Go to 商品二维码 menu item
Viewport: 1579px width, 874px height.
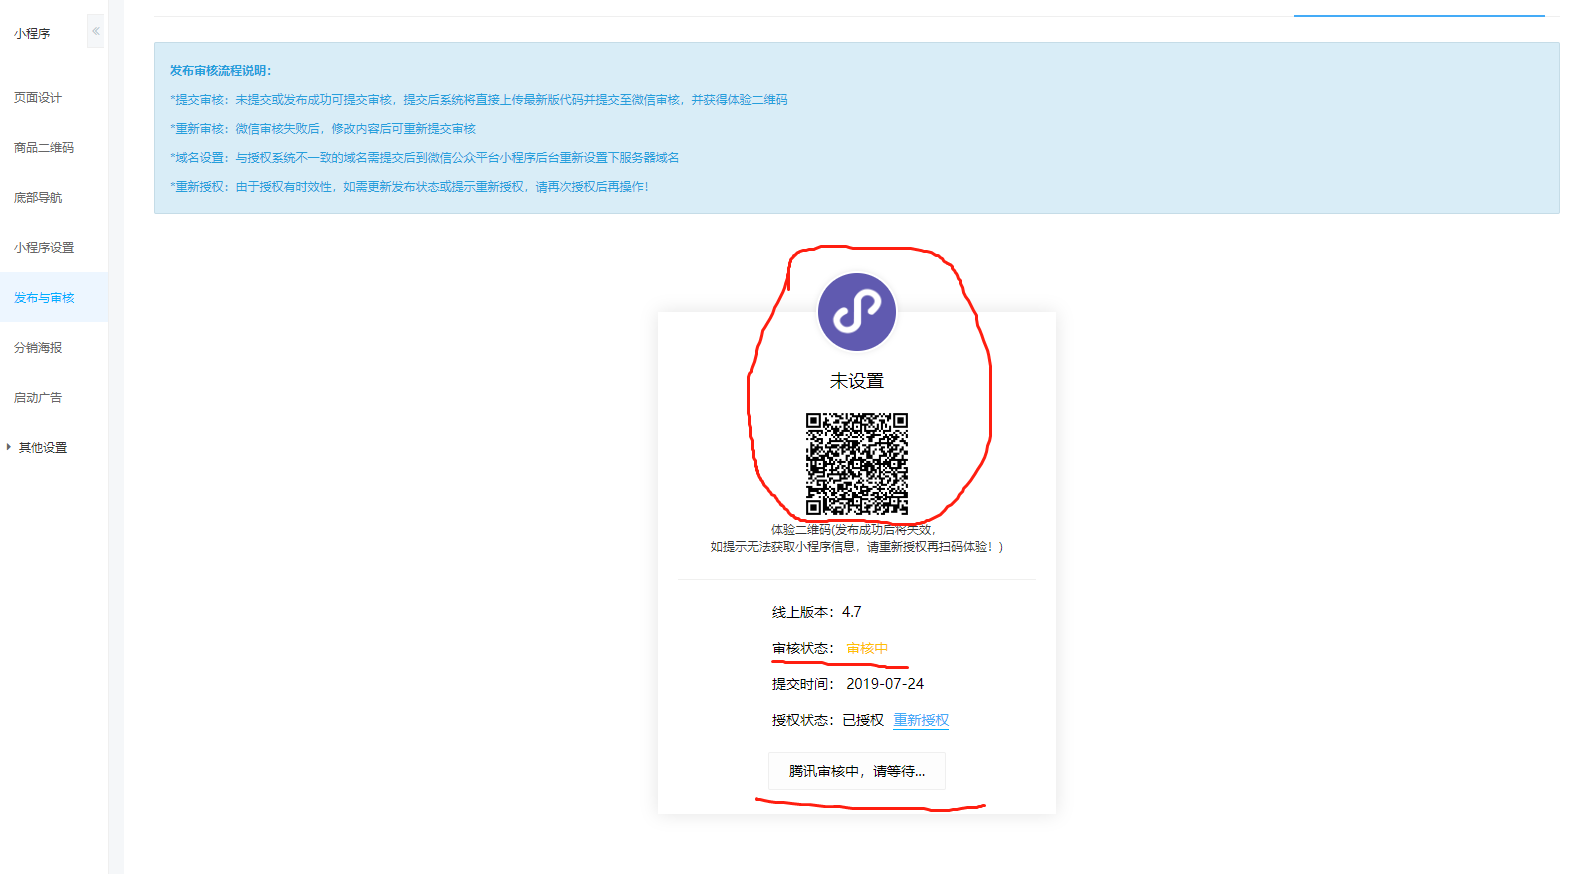(x=44, y=147)
